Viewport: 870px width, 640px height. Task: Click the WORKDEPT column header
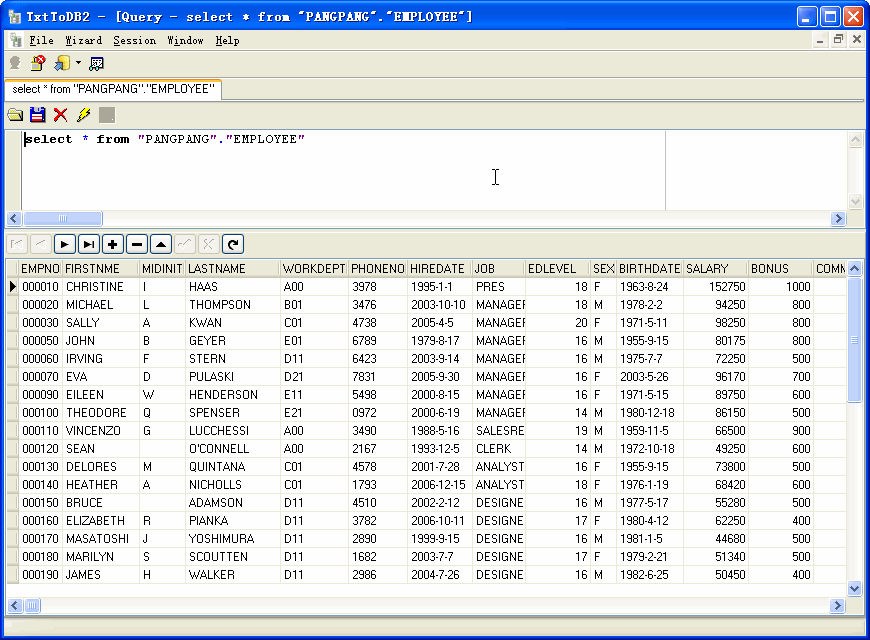314,269
